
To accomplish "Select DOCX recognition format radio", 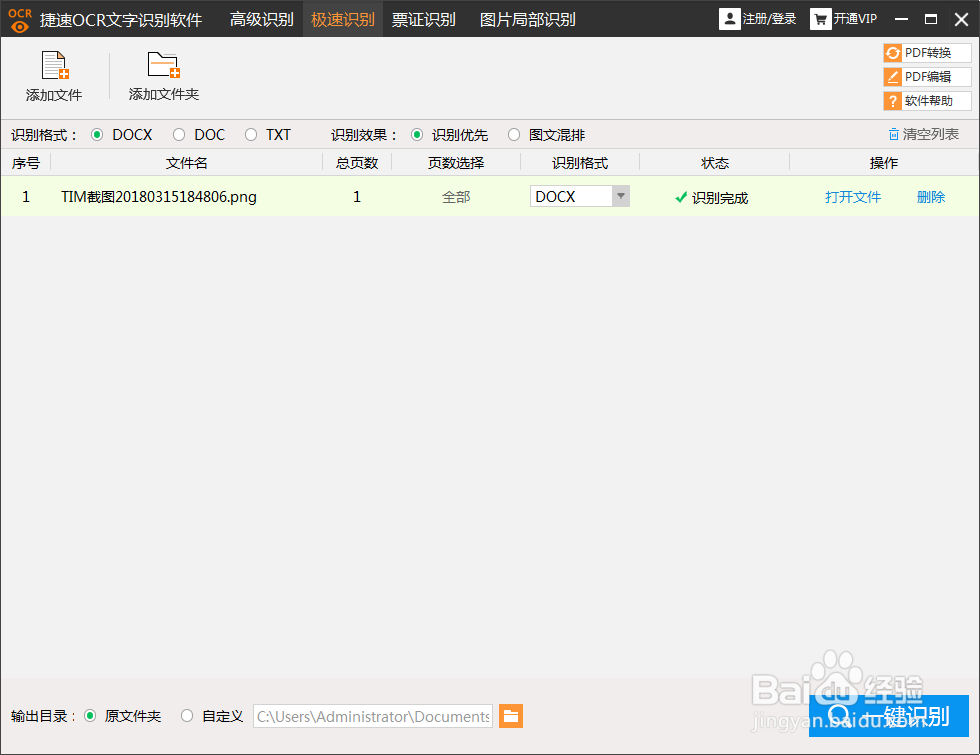I will (97, 135).
